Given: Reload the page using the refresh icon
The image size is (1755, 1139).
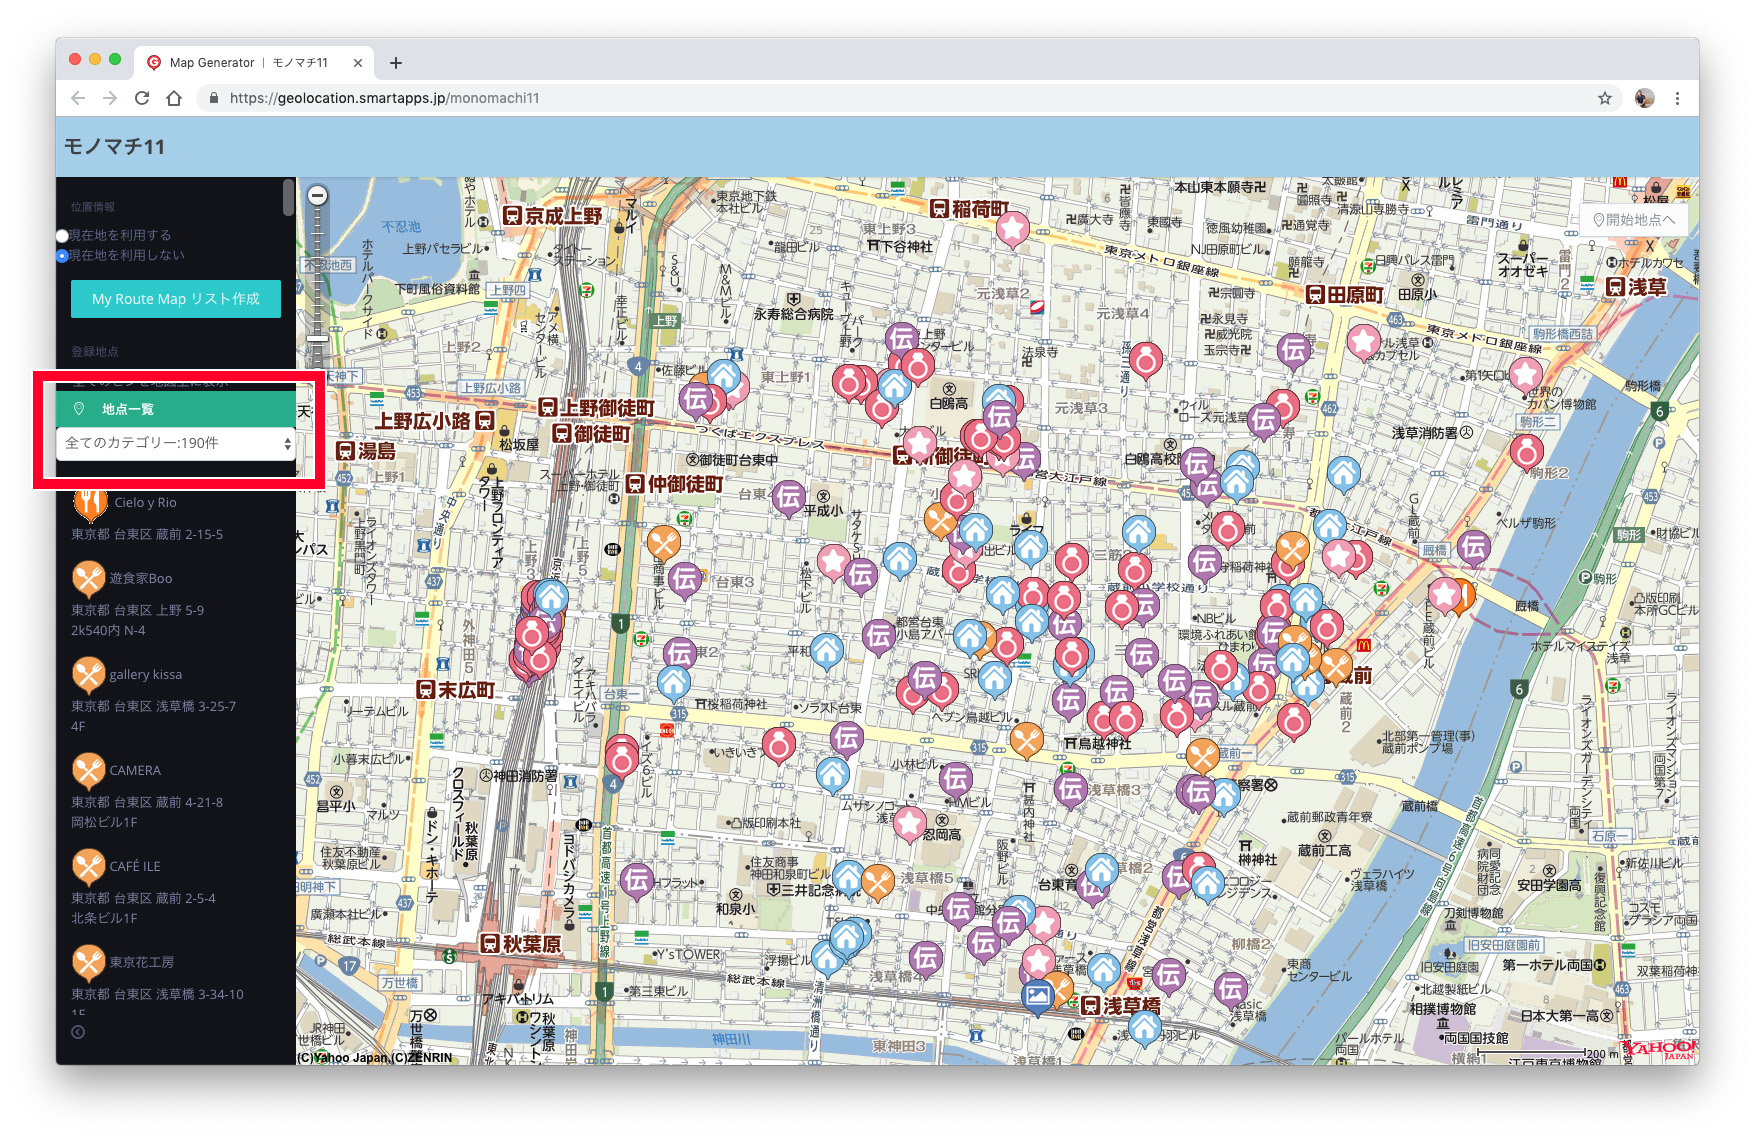Looking at the screenshot, I should coord(142,98).
